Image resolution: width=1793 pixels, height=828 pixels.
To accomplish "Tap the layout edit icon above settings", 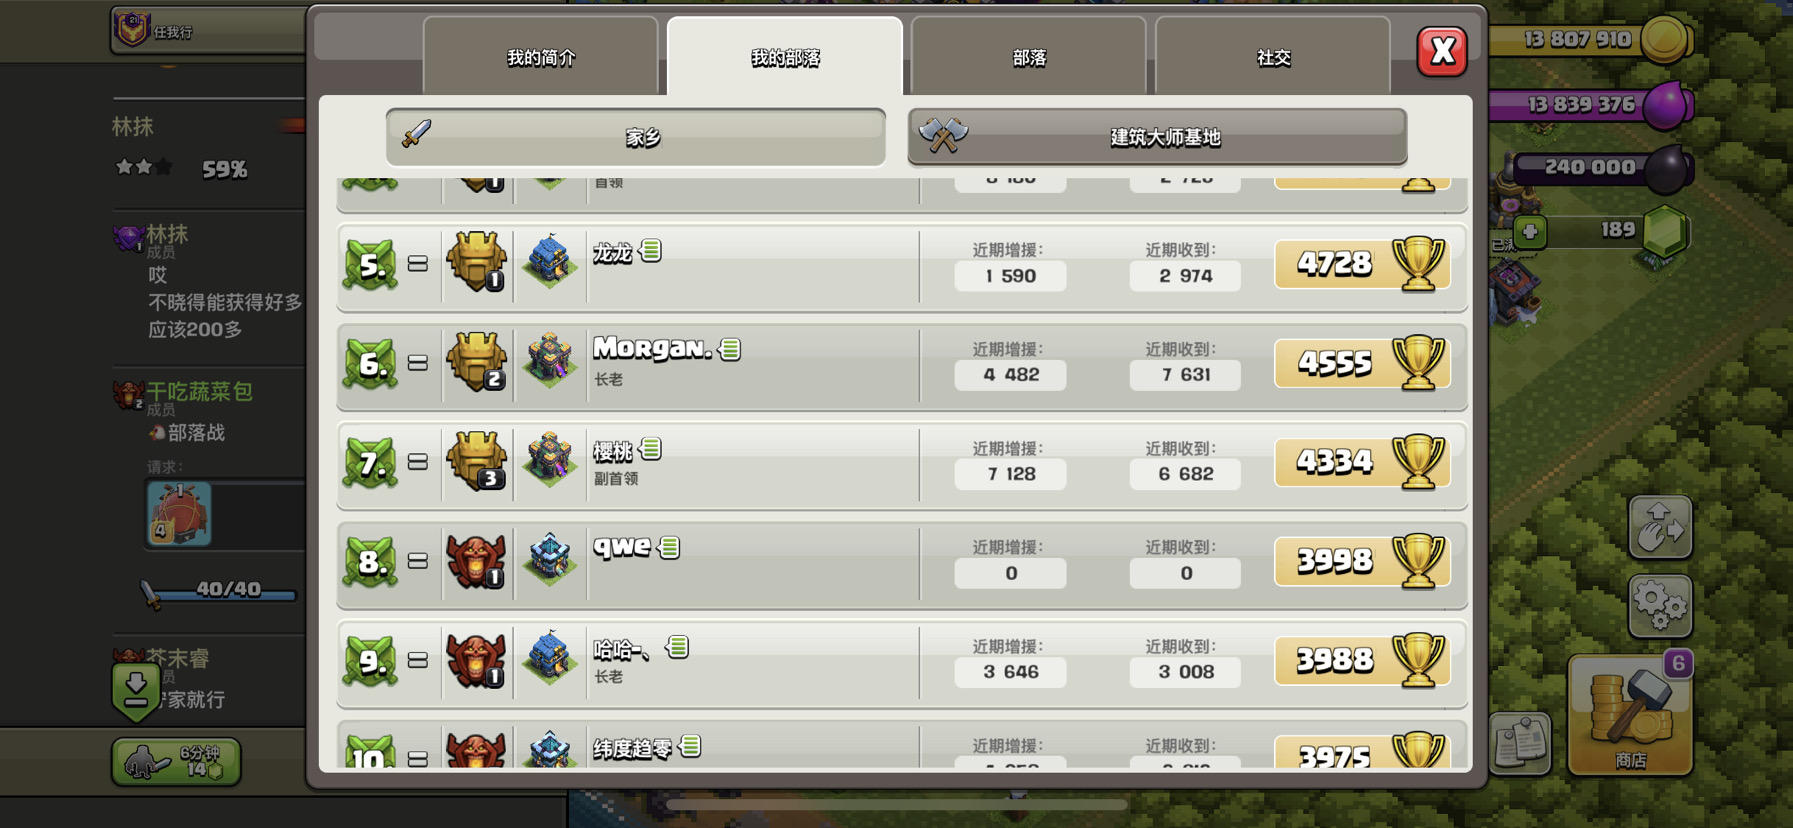I will coord(1660,526).
